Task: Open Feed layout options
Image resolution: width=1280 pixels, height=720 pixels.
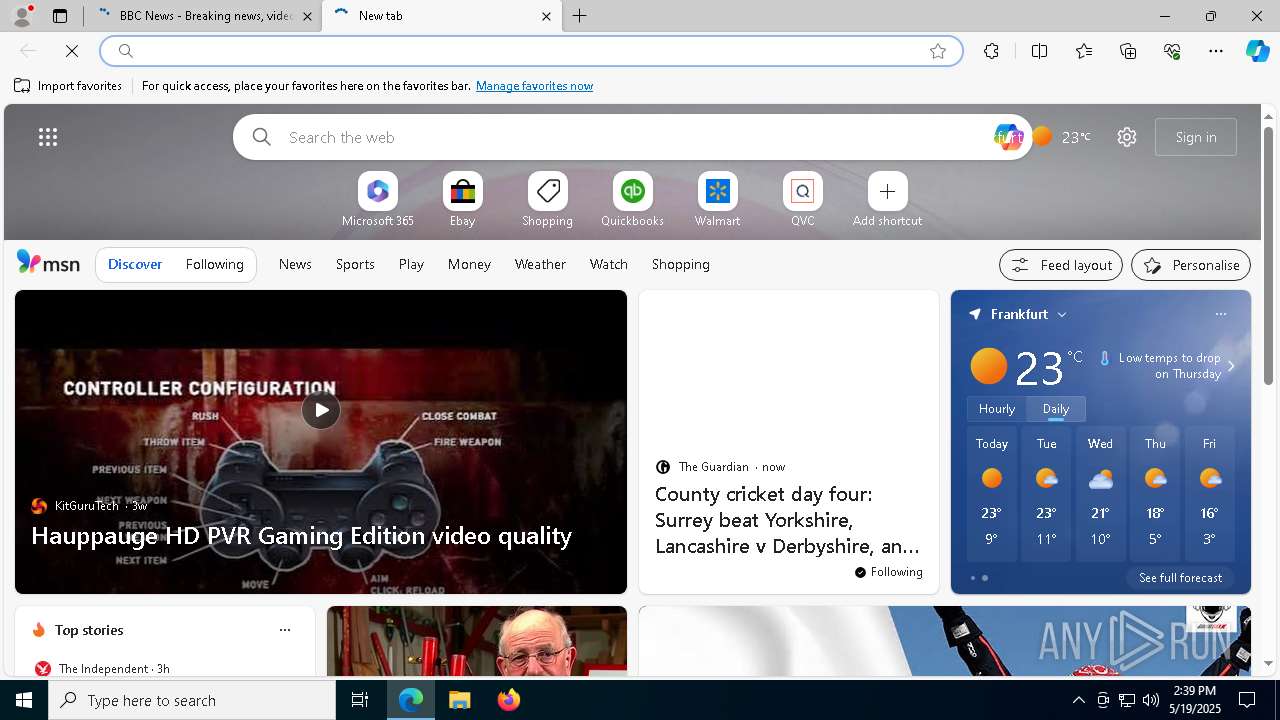Action: (1061, 265)
